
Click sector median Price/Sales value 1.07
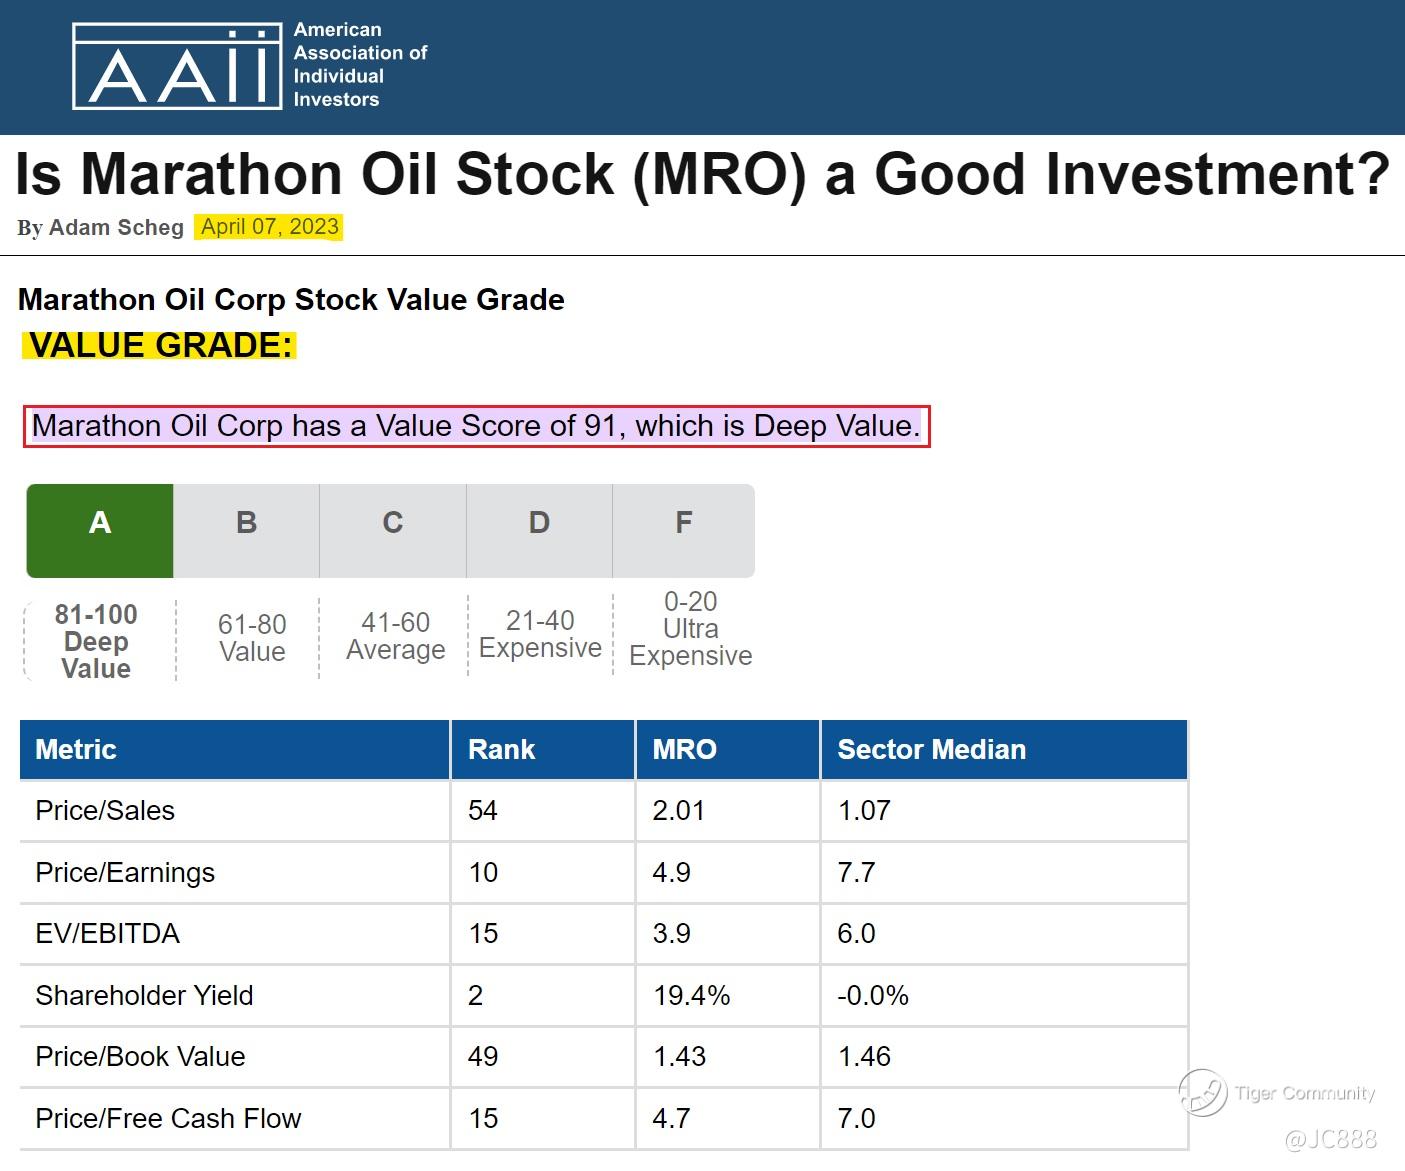[x=864, y=811]
